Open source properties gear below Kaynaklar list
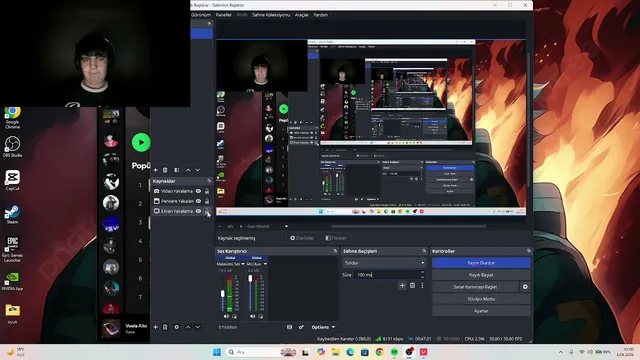This screenshot has width=640, height=360. [x=177, y=327]
